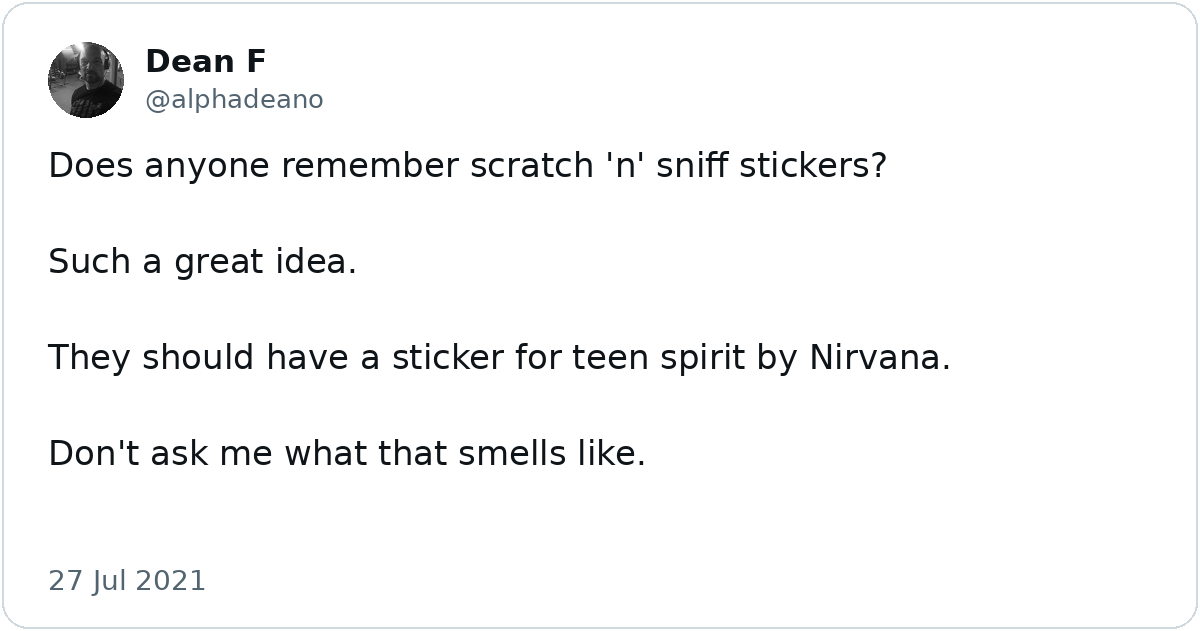Click the display name Dean F
Viewport: 1200px width, 631px height.
[206, 62]
